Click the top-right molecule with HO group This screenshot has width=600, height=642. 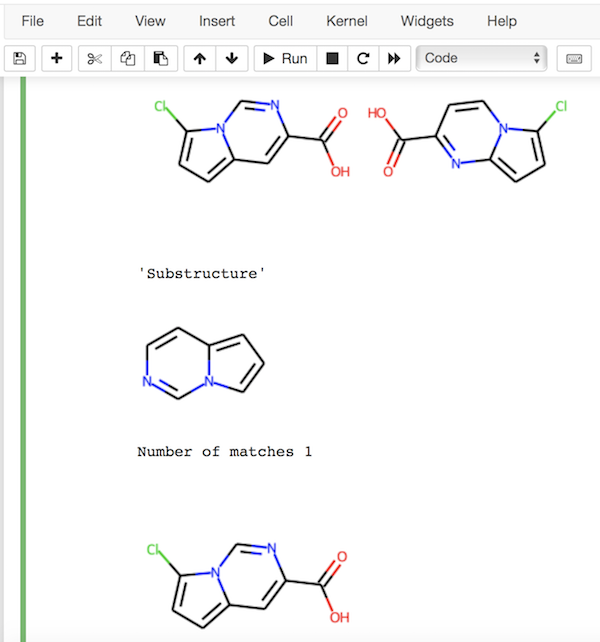[x=467, y=140]
